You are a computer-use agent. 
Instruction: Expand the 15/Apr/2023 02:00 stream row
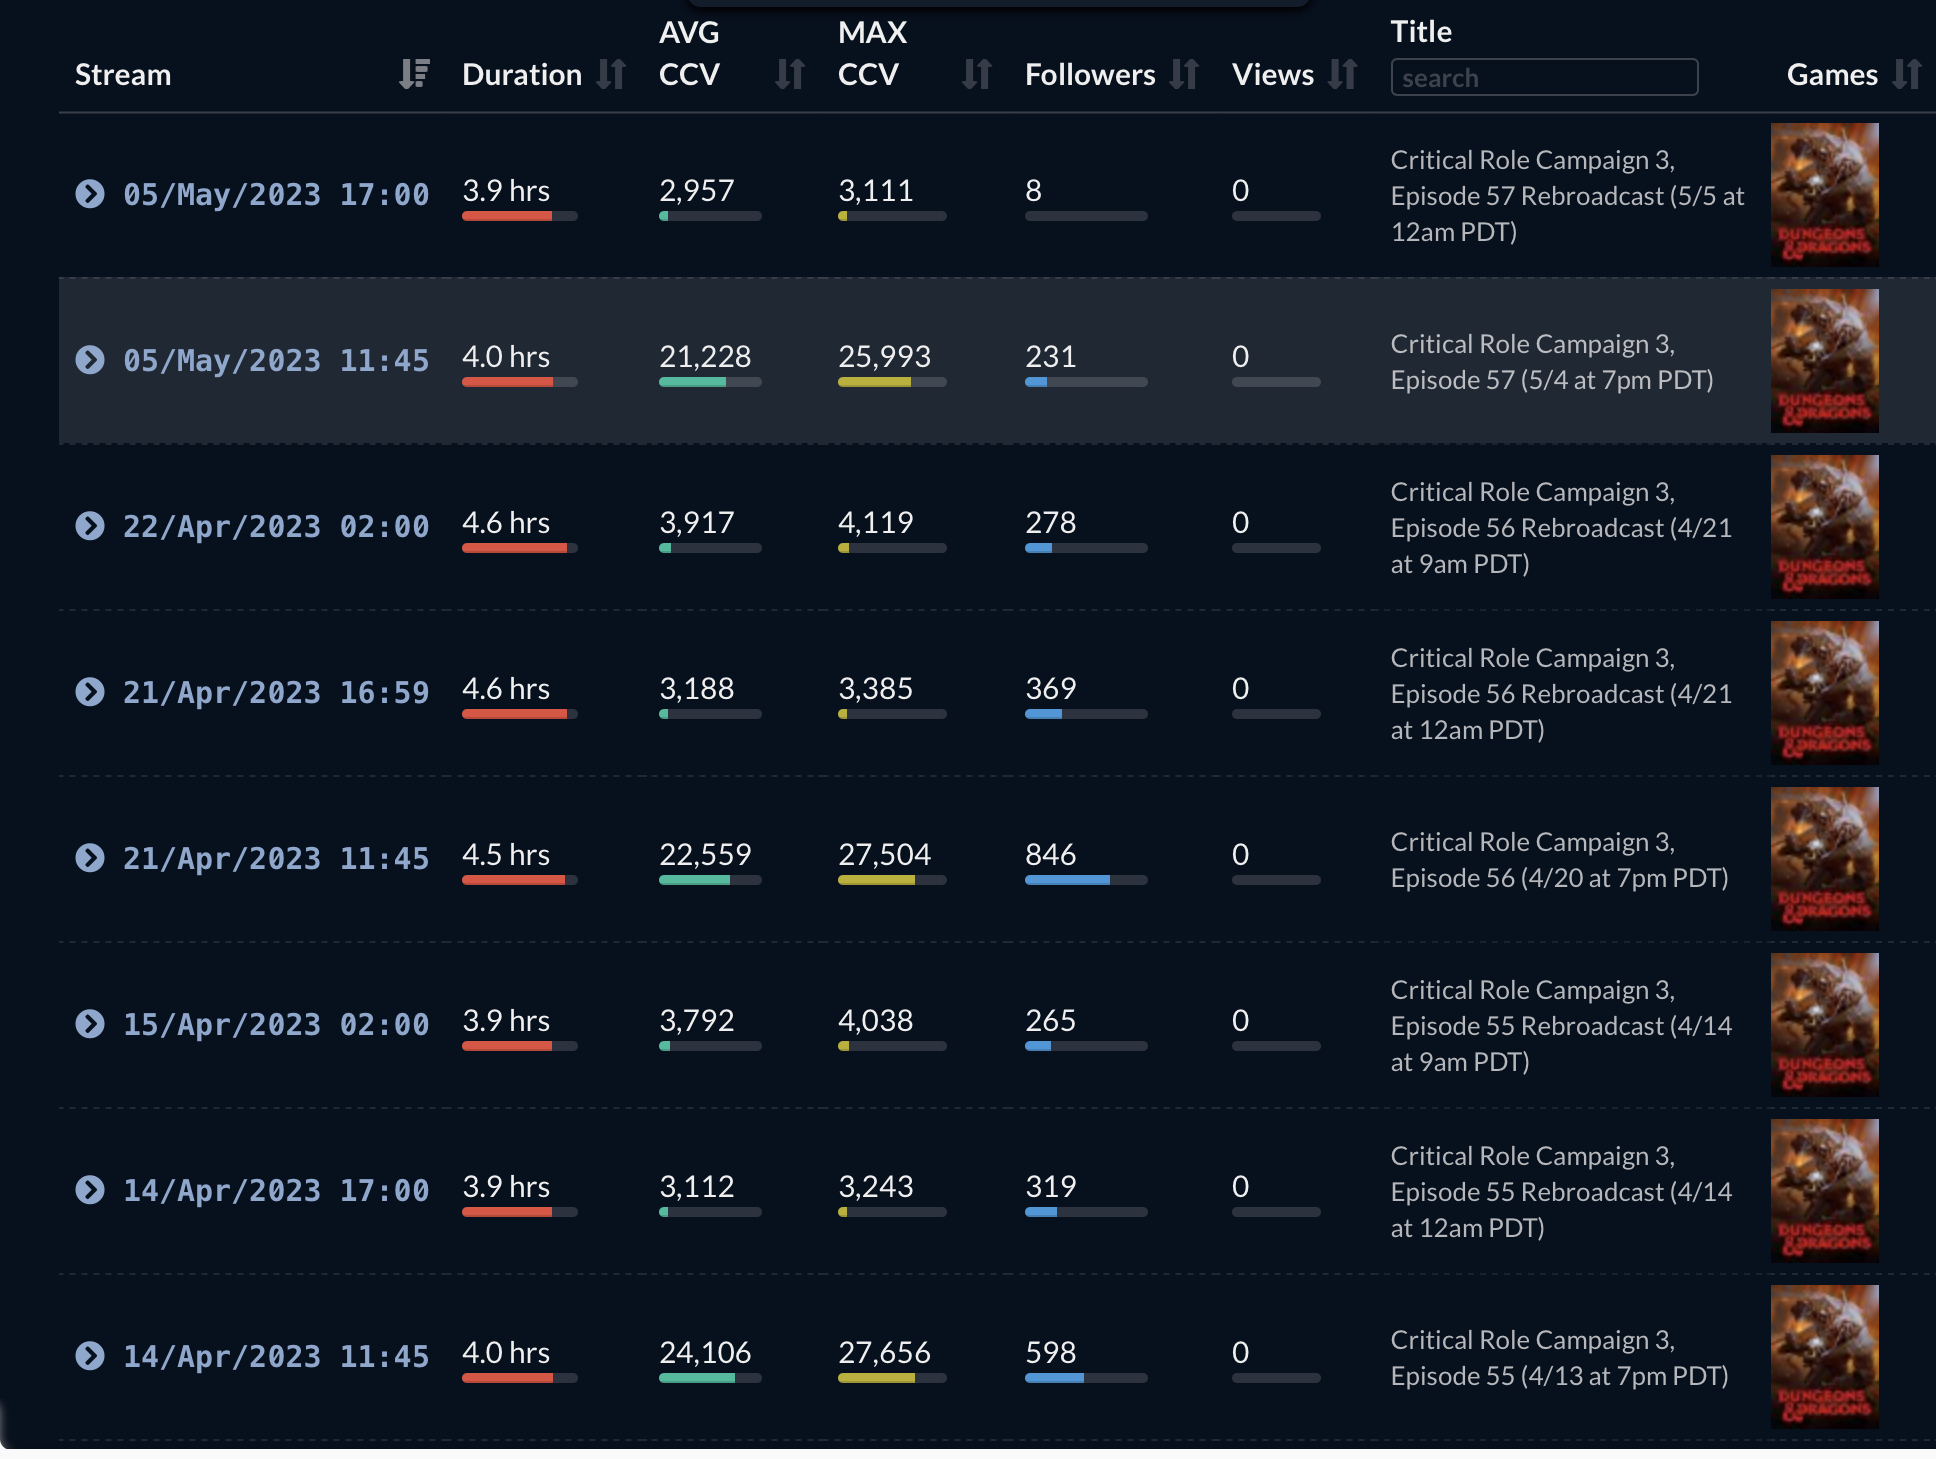tap(90, 1024)
